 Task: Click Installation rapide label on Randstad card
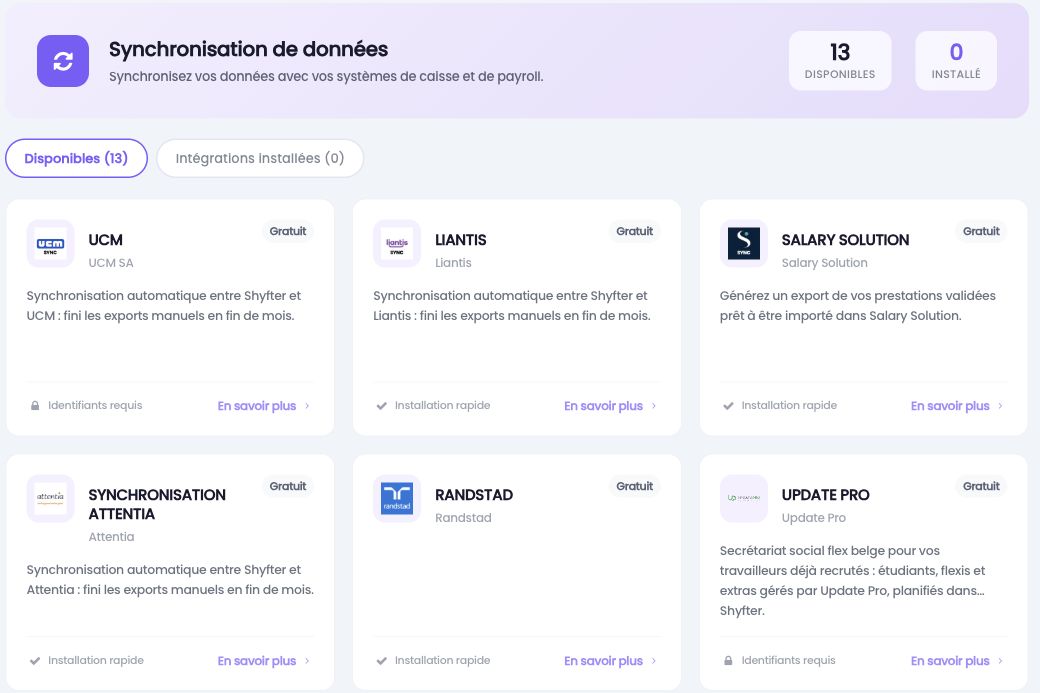[442, 660]
